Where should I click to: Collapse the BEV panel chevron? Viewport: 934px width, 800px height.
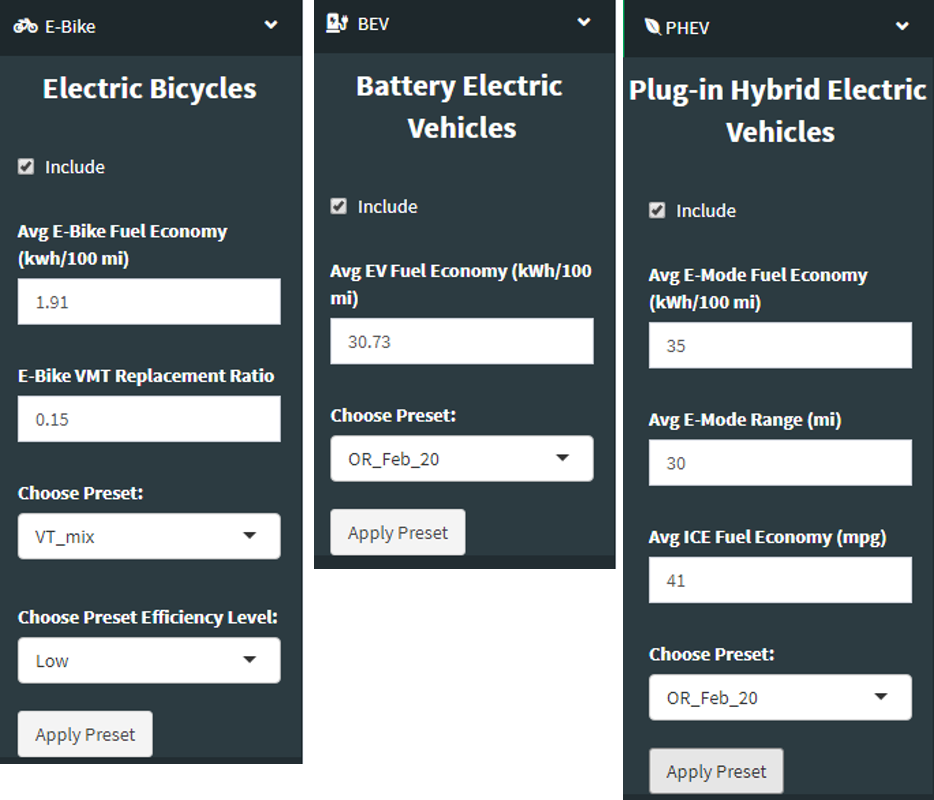584,23
